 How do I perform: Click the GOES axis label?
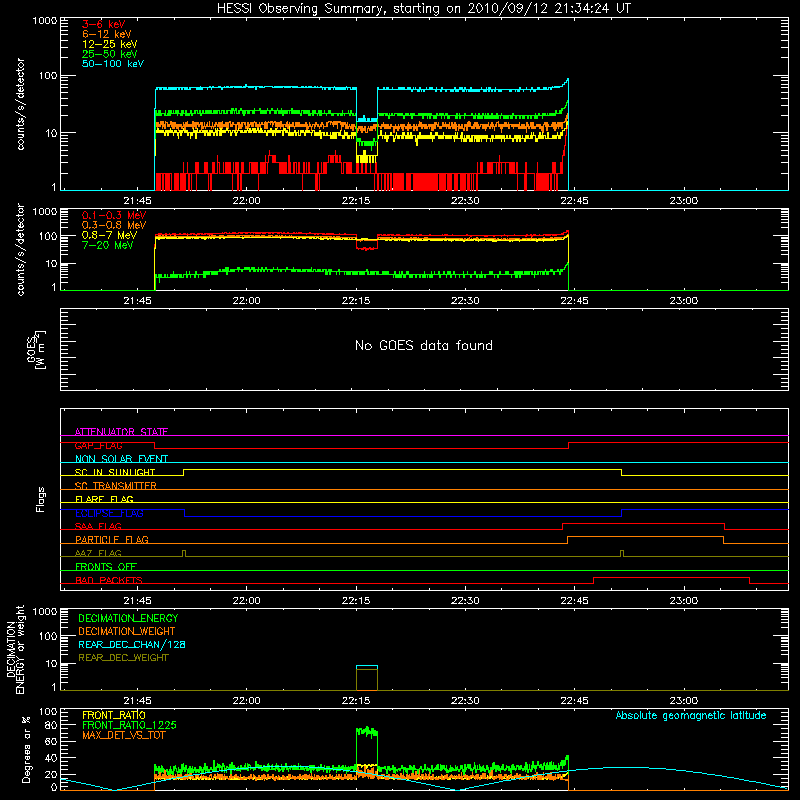[35, 349]
